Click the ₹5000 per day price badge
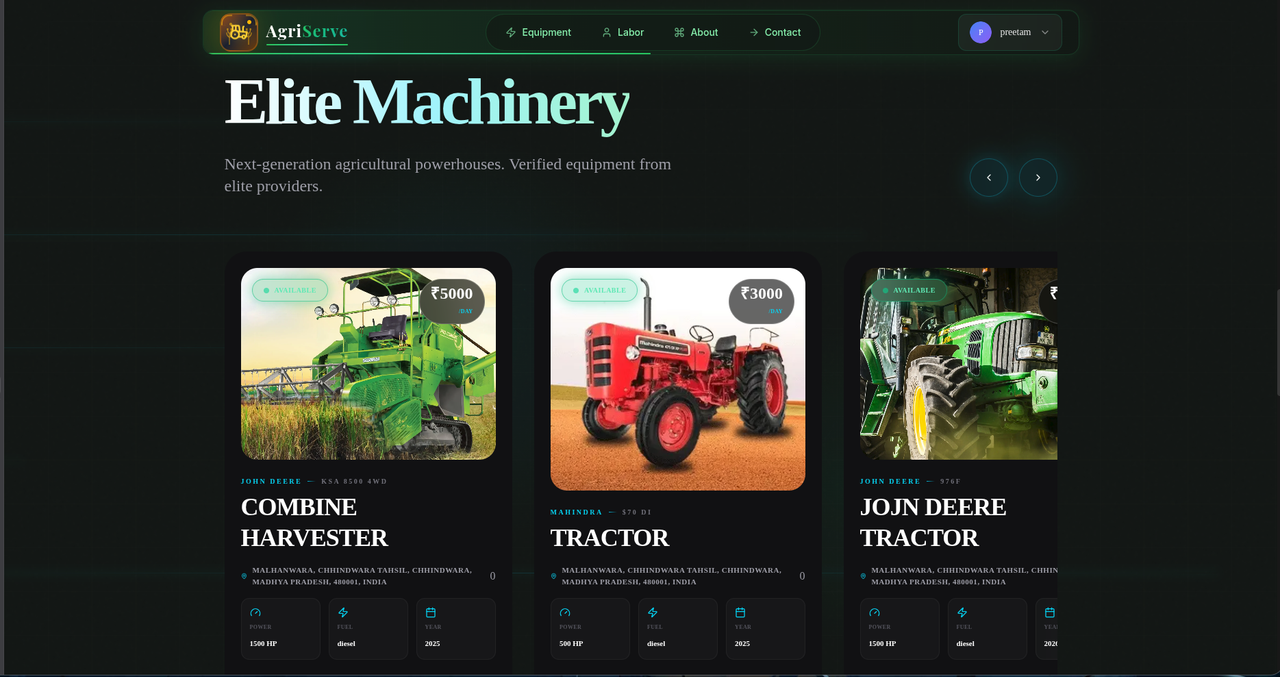Screen dimensions: 1280x677 tap(452, 301)
